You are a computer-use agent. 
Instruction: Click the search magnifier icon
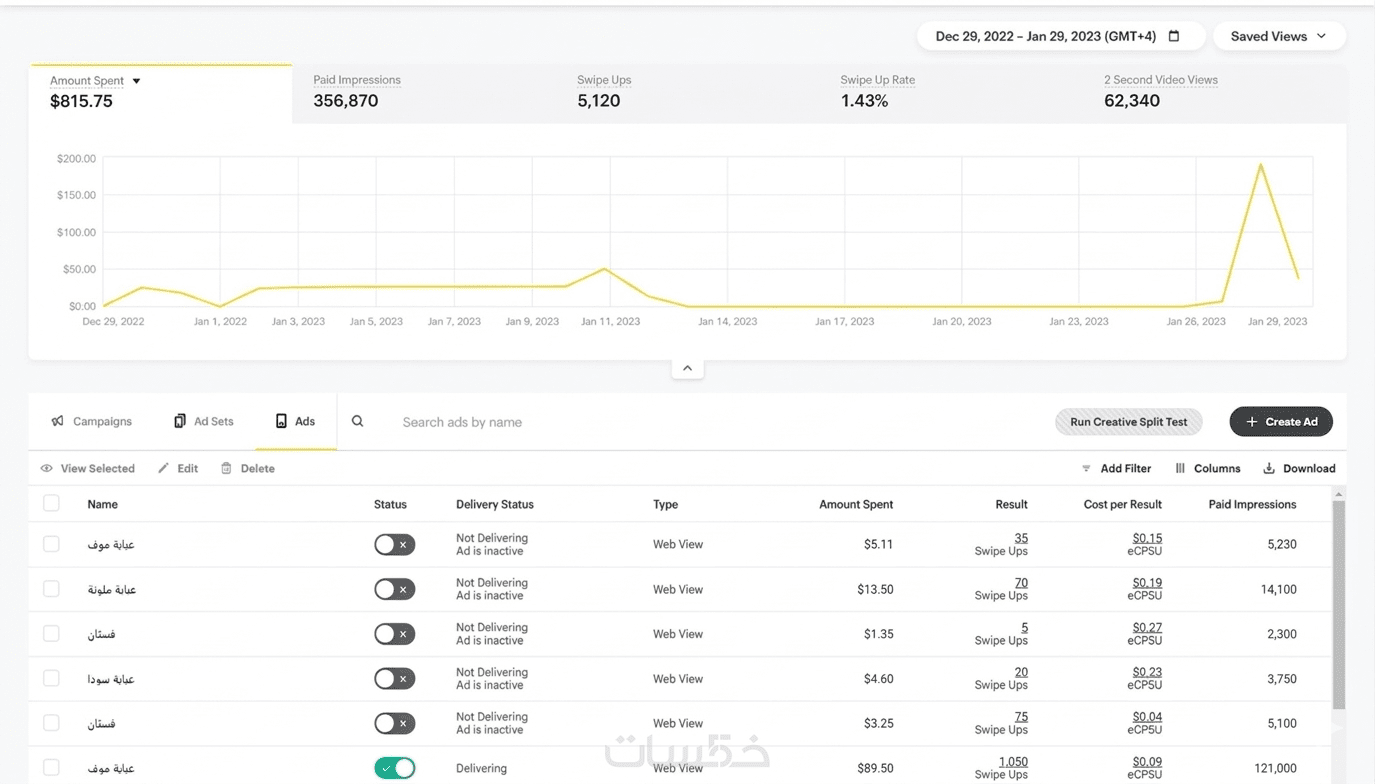(x=357, y=422)
